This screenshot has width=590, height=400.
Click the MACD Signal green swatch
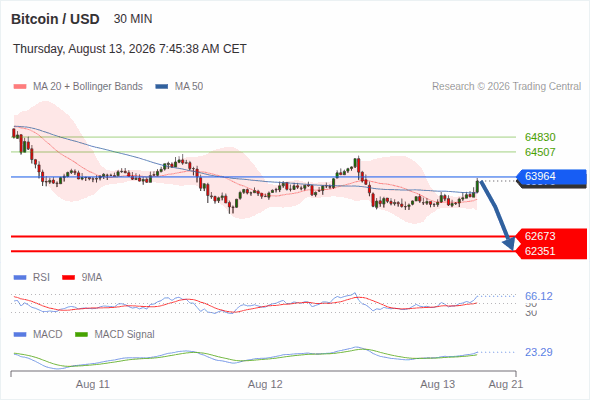(81, 334)
